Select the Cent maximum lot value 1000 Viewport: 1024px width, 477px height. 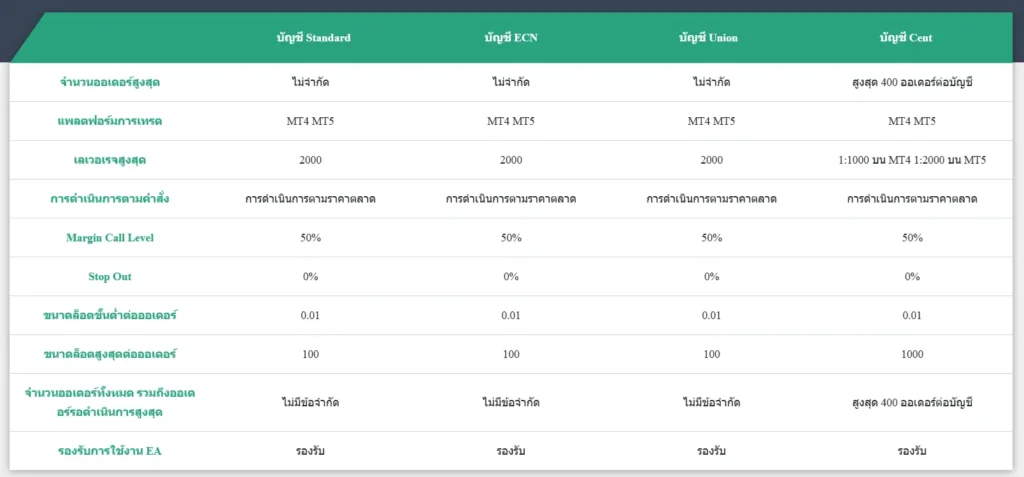(911, 355)
